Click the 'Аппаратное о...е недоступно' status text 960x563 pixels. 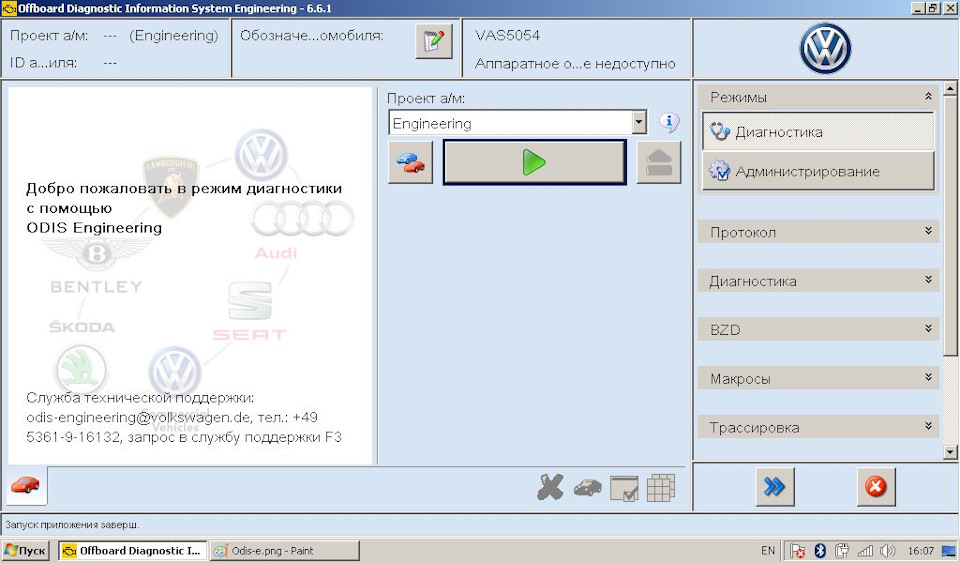pyautogui.click(x=575, y=64)
